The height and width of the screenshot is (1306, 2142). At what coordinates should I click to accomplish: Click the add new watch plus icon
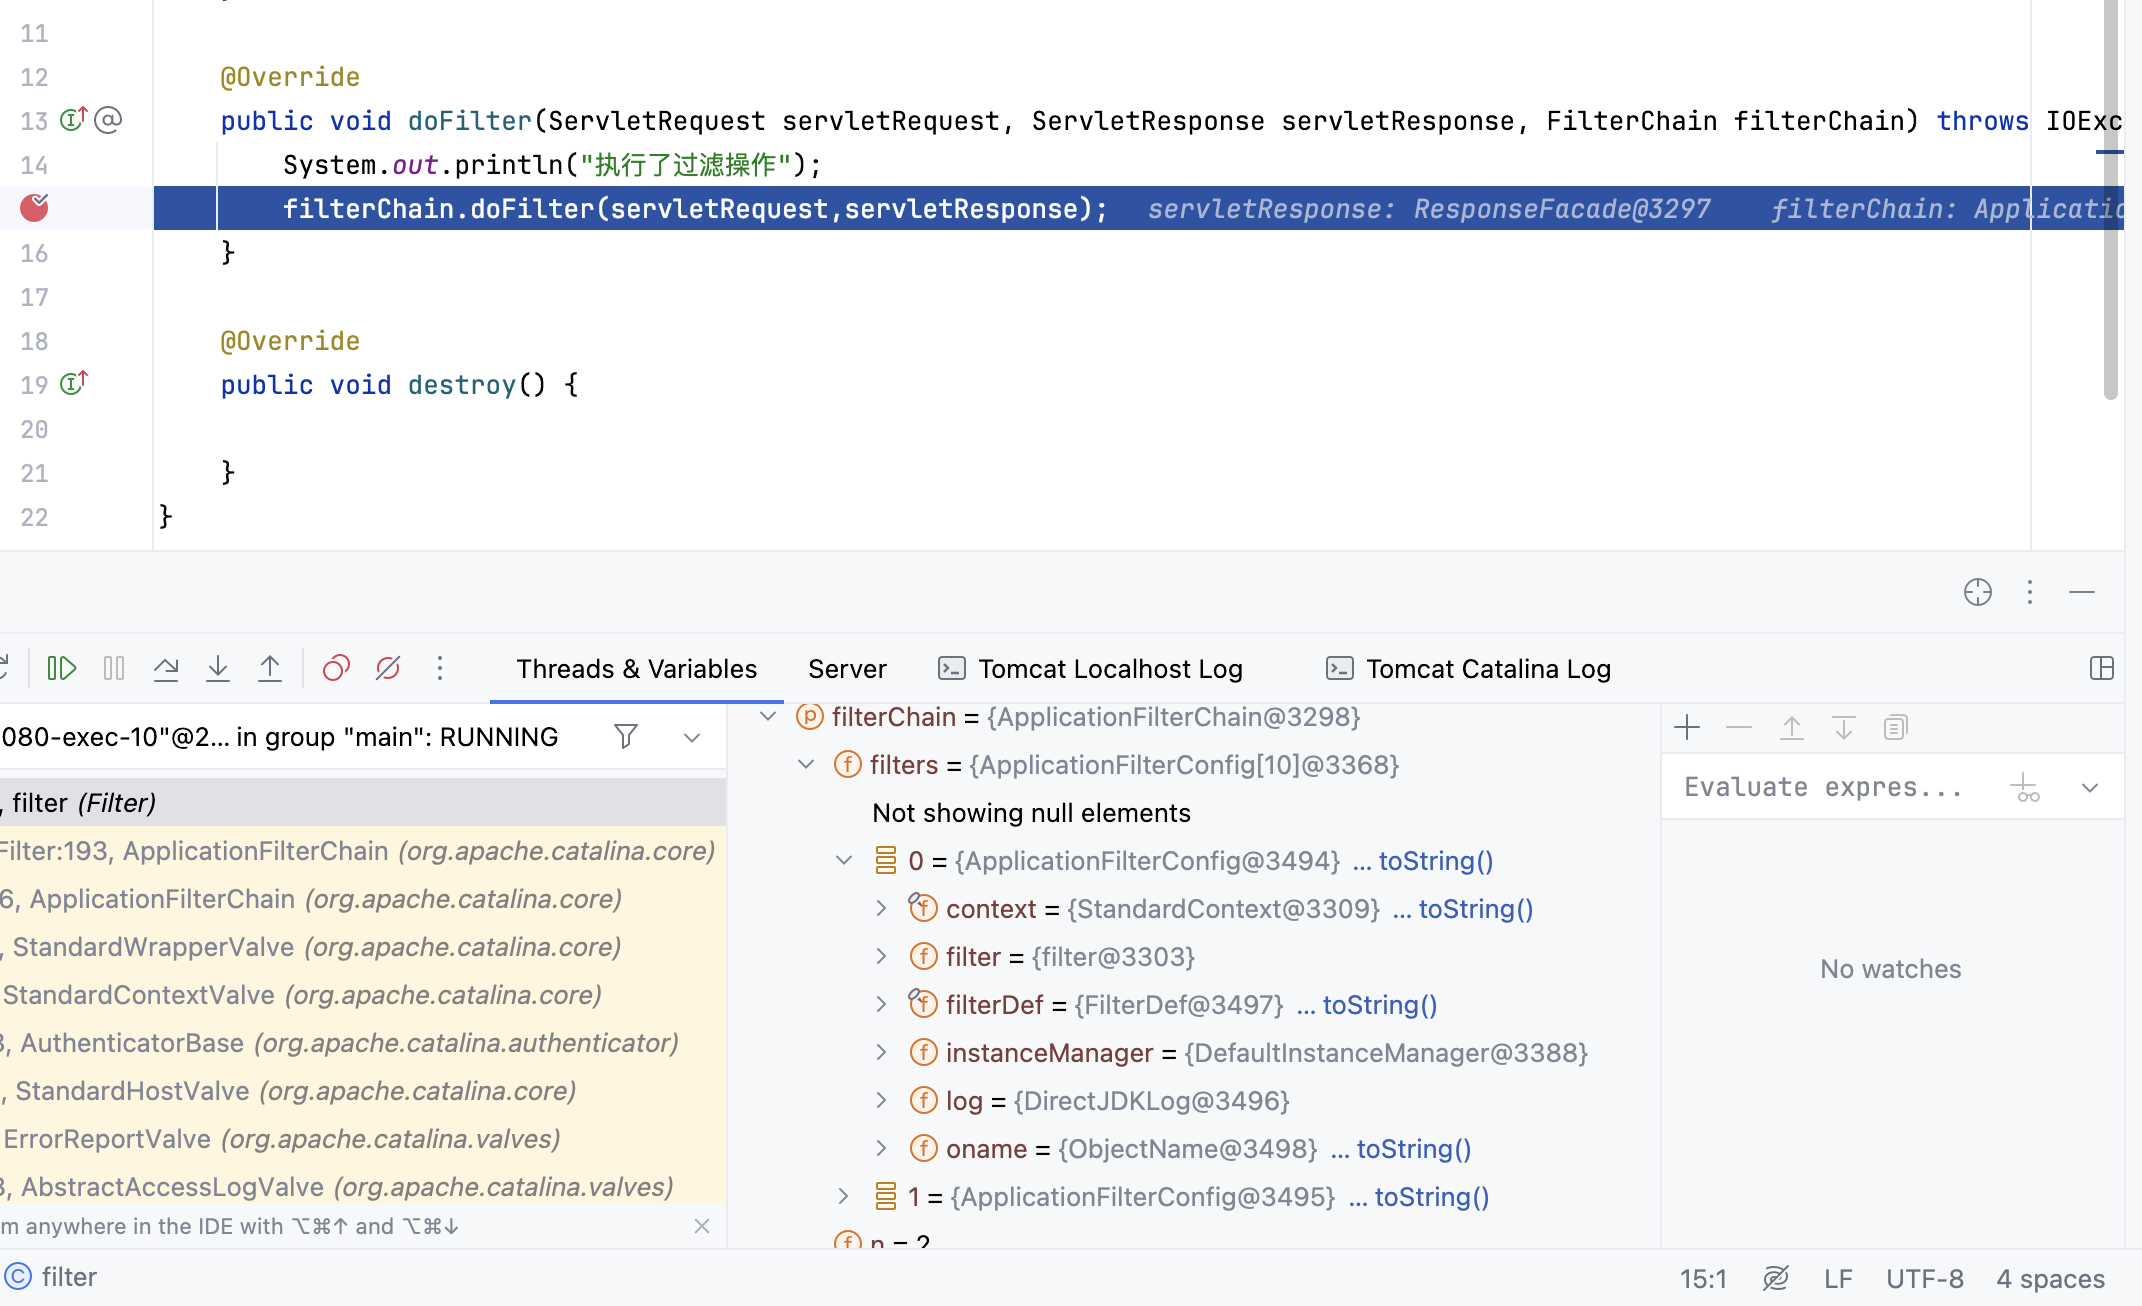[1687, 727]
